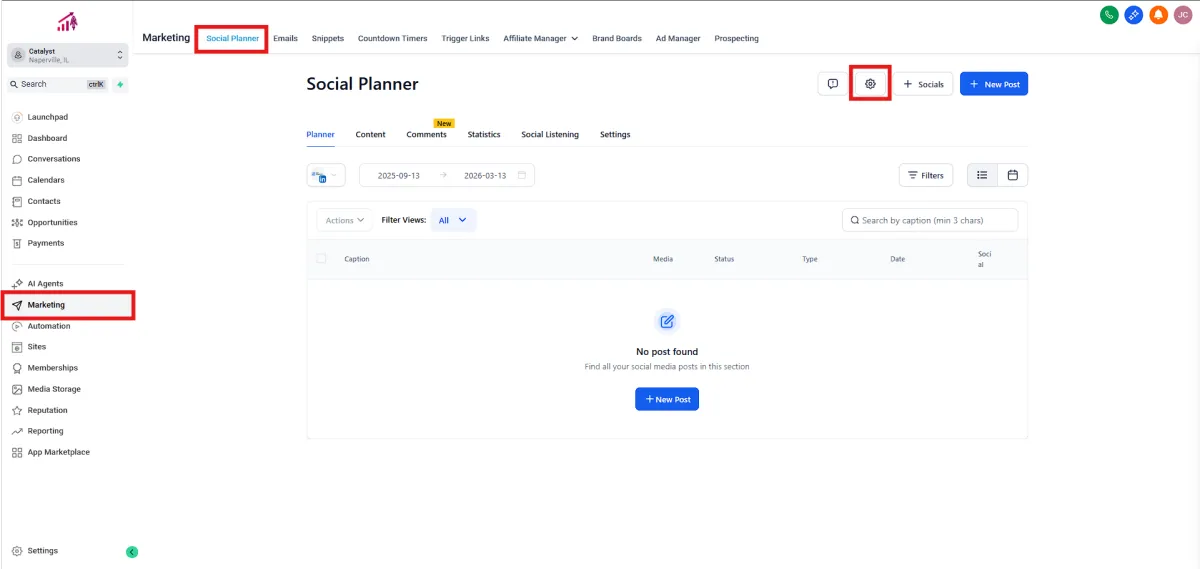The image size is (1200, 569).
Task: Click the end date 2026-03-13 field
Action: tap(485, 175)
